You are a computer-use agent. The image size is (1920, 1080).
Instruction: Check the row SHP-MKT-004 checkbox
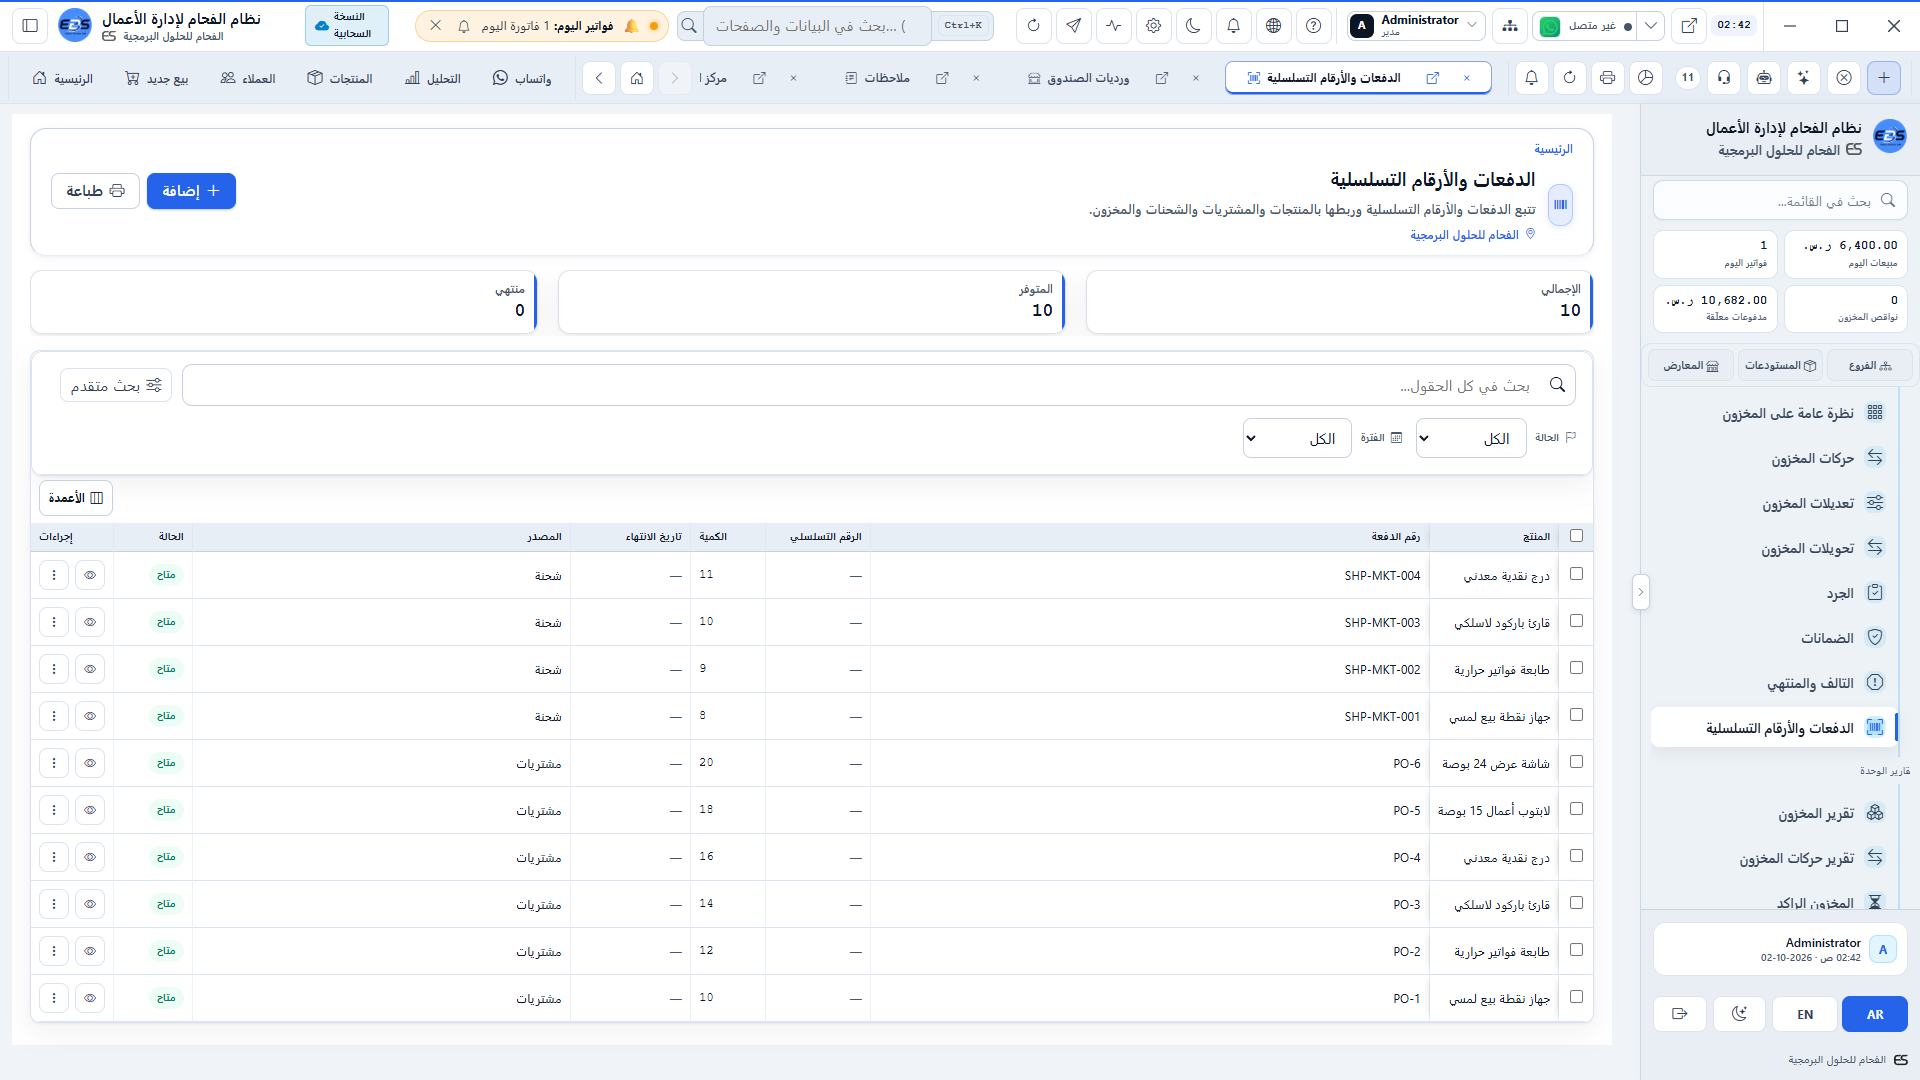click(x=1577, y=574)
